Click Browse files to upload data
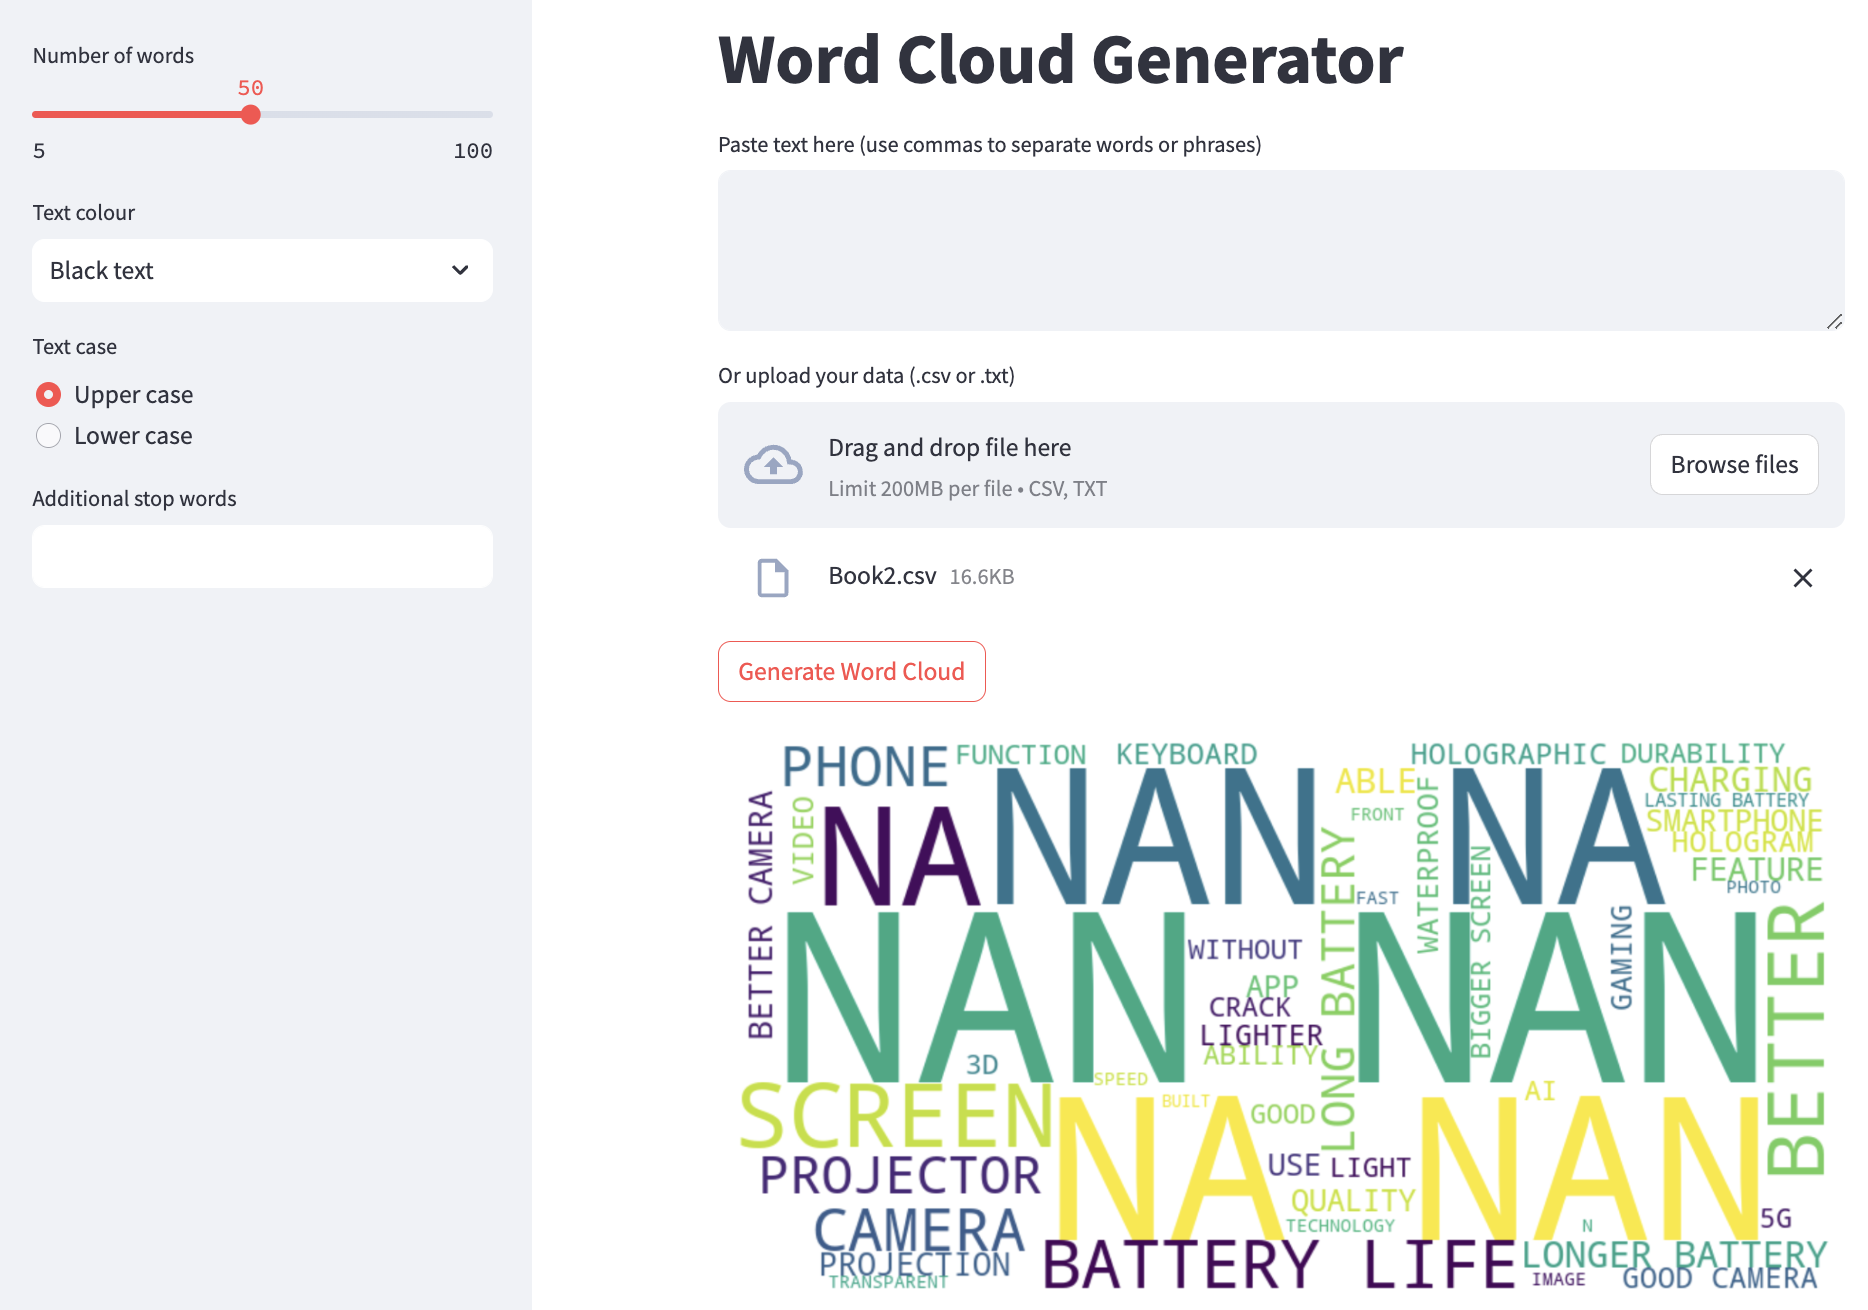The height and width of the screenshot is (1310, 1868). pos(1733,464)
